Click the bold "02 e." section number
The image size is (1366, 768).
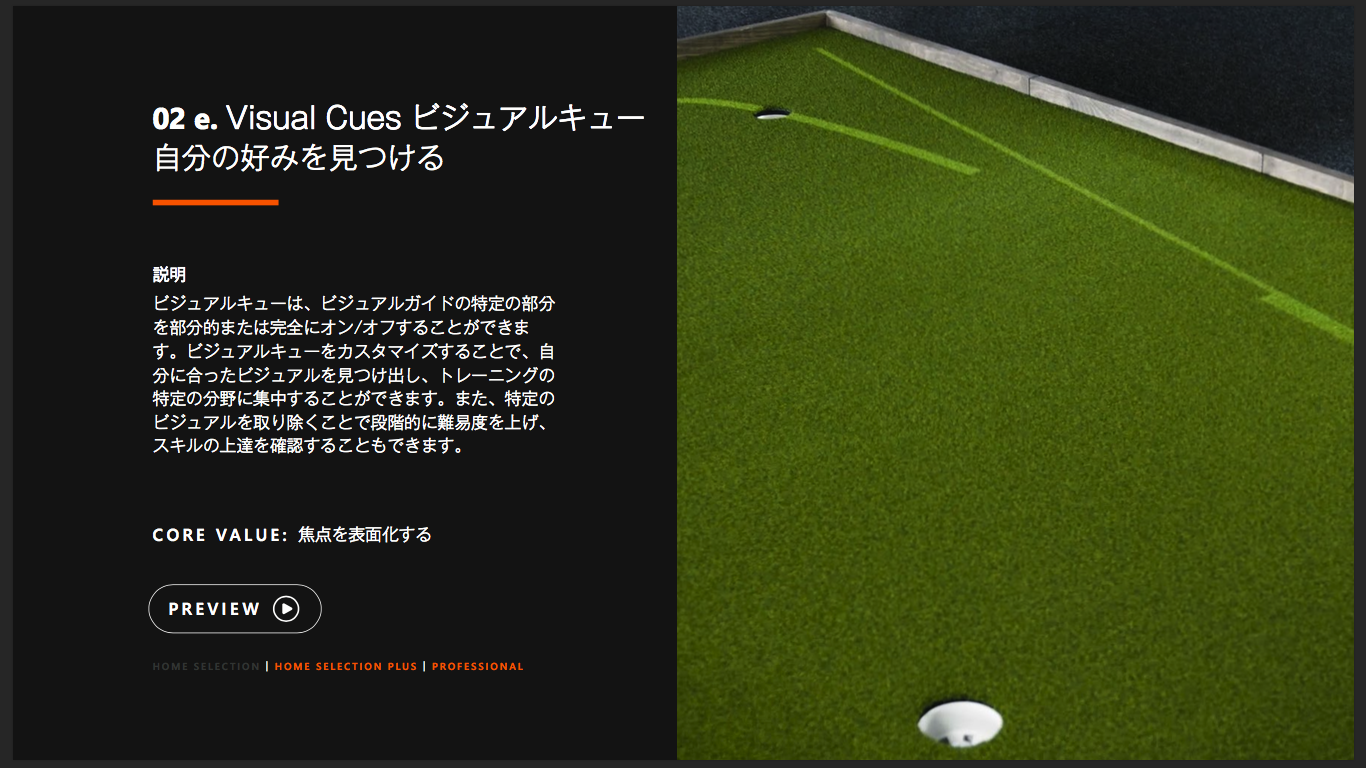[x=185, y=119]
